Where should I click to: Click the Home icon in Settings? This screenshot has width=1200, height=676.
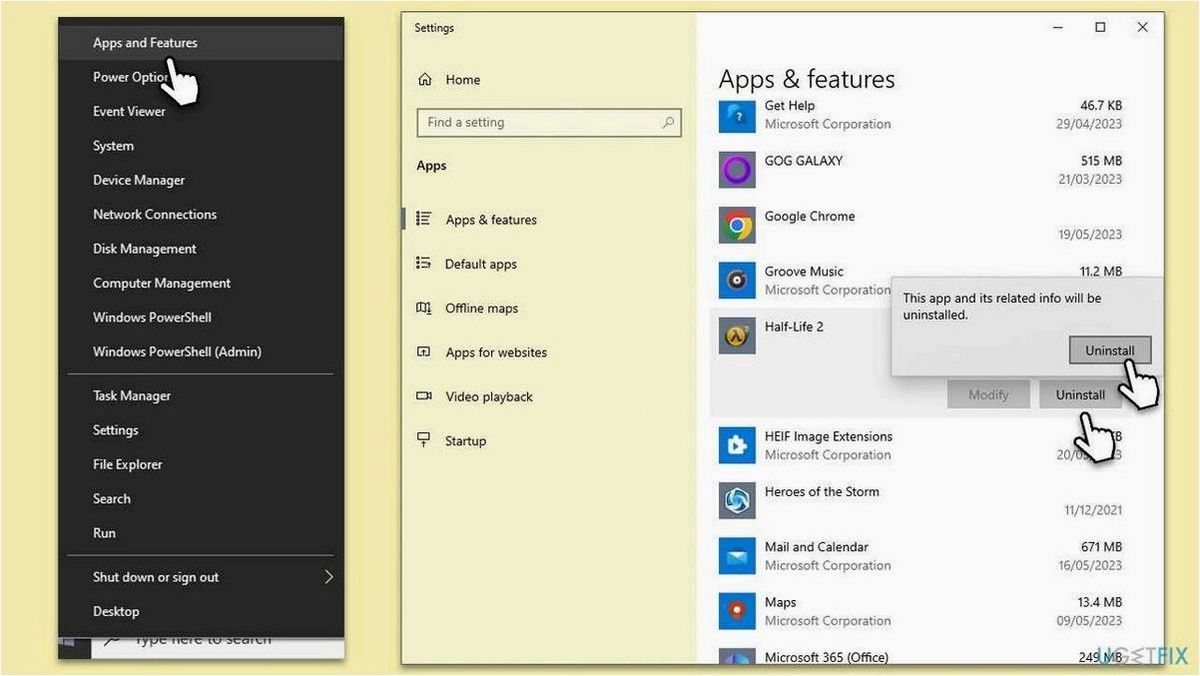click(x=425, y=79)
